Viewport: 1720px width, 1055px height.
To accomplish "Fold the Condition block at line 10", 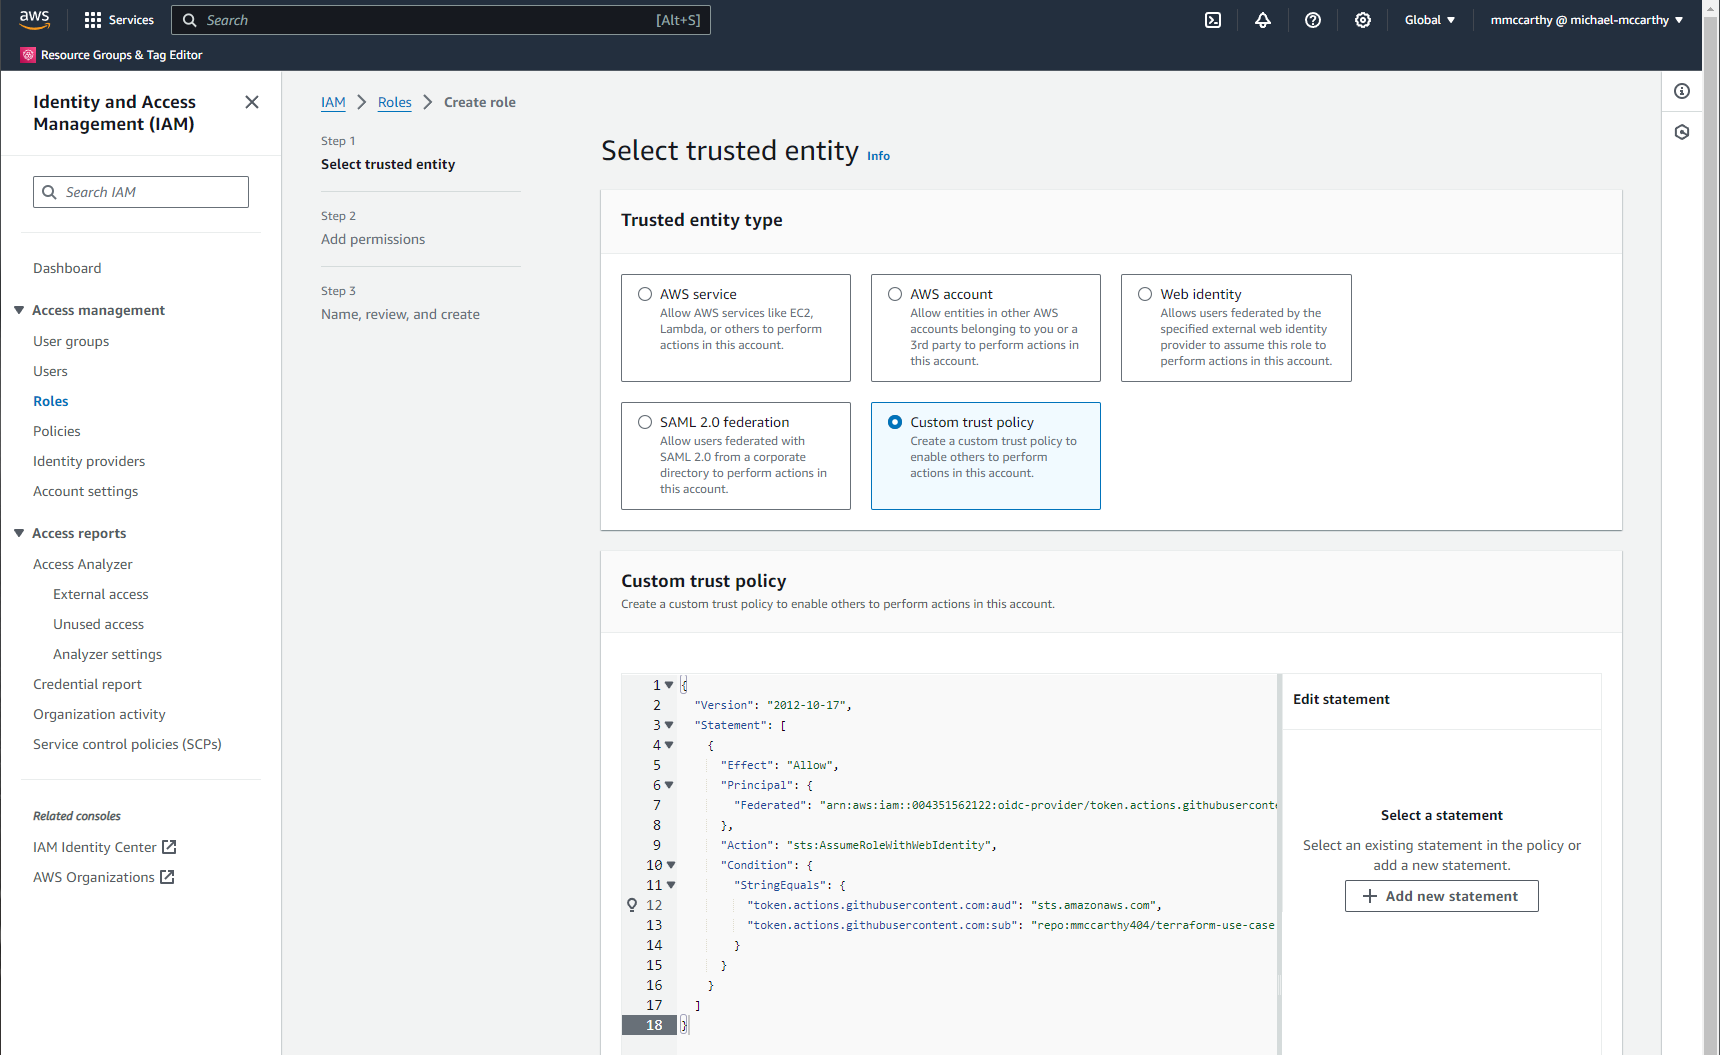I will (x=671, y=865).
